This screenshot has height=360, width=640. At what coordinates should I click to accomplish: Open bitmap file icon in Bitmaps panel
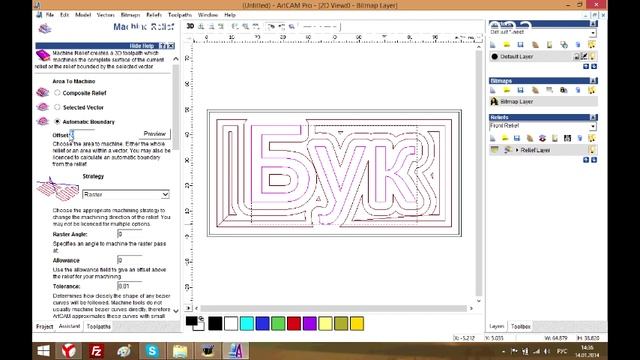(507, 90)
